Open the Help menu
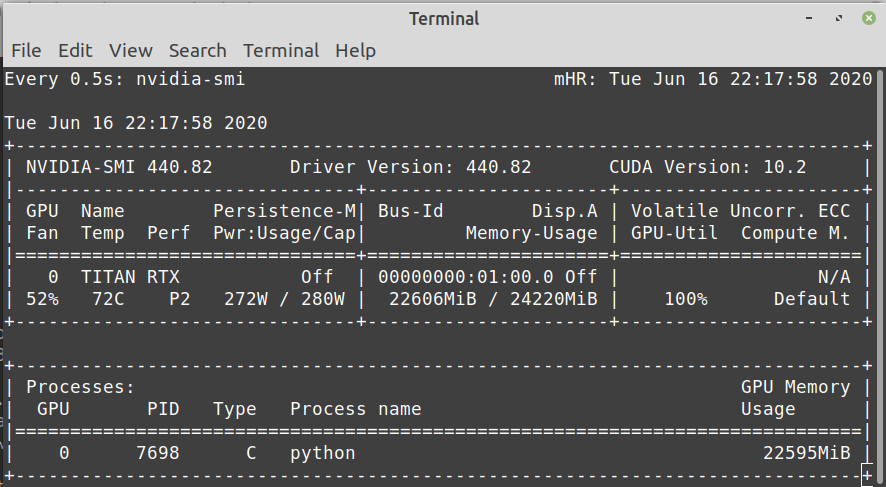Viewport: 886px width, 487px height. click(355, 51)
